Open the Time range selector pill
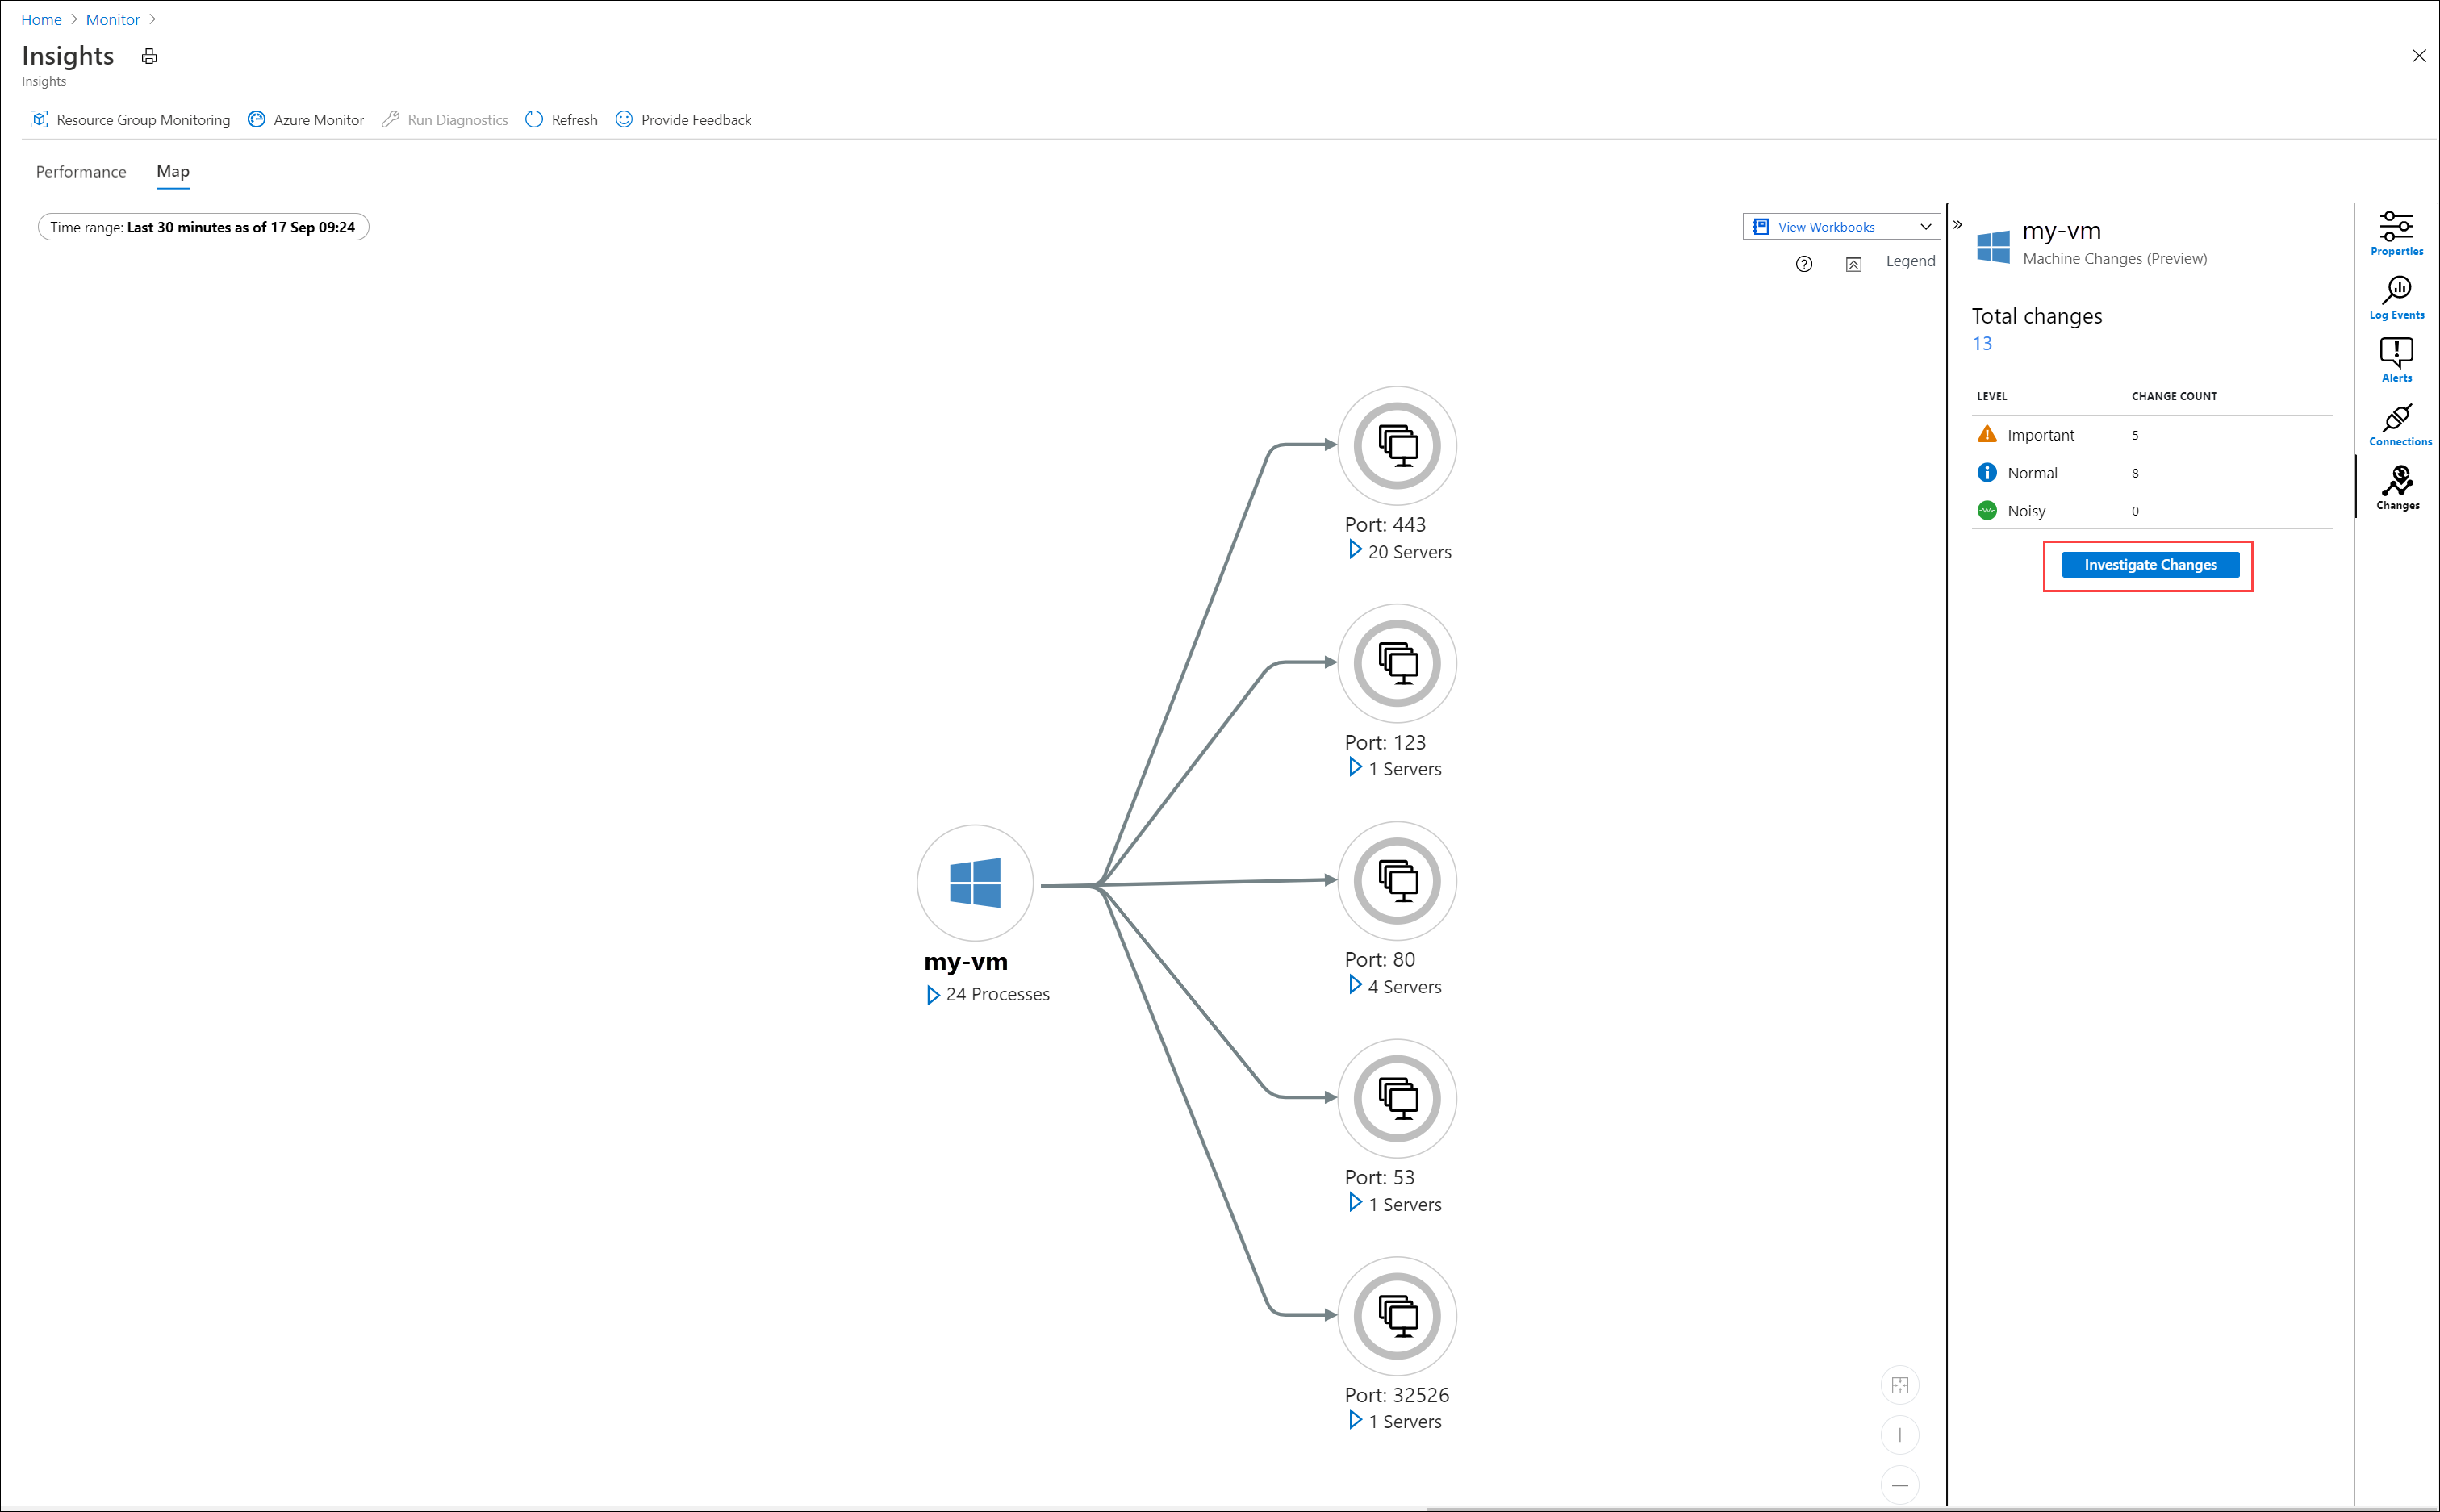 point(203,228)
